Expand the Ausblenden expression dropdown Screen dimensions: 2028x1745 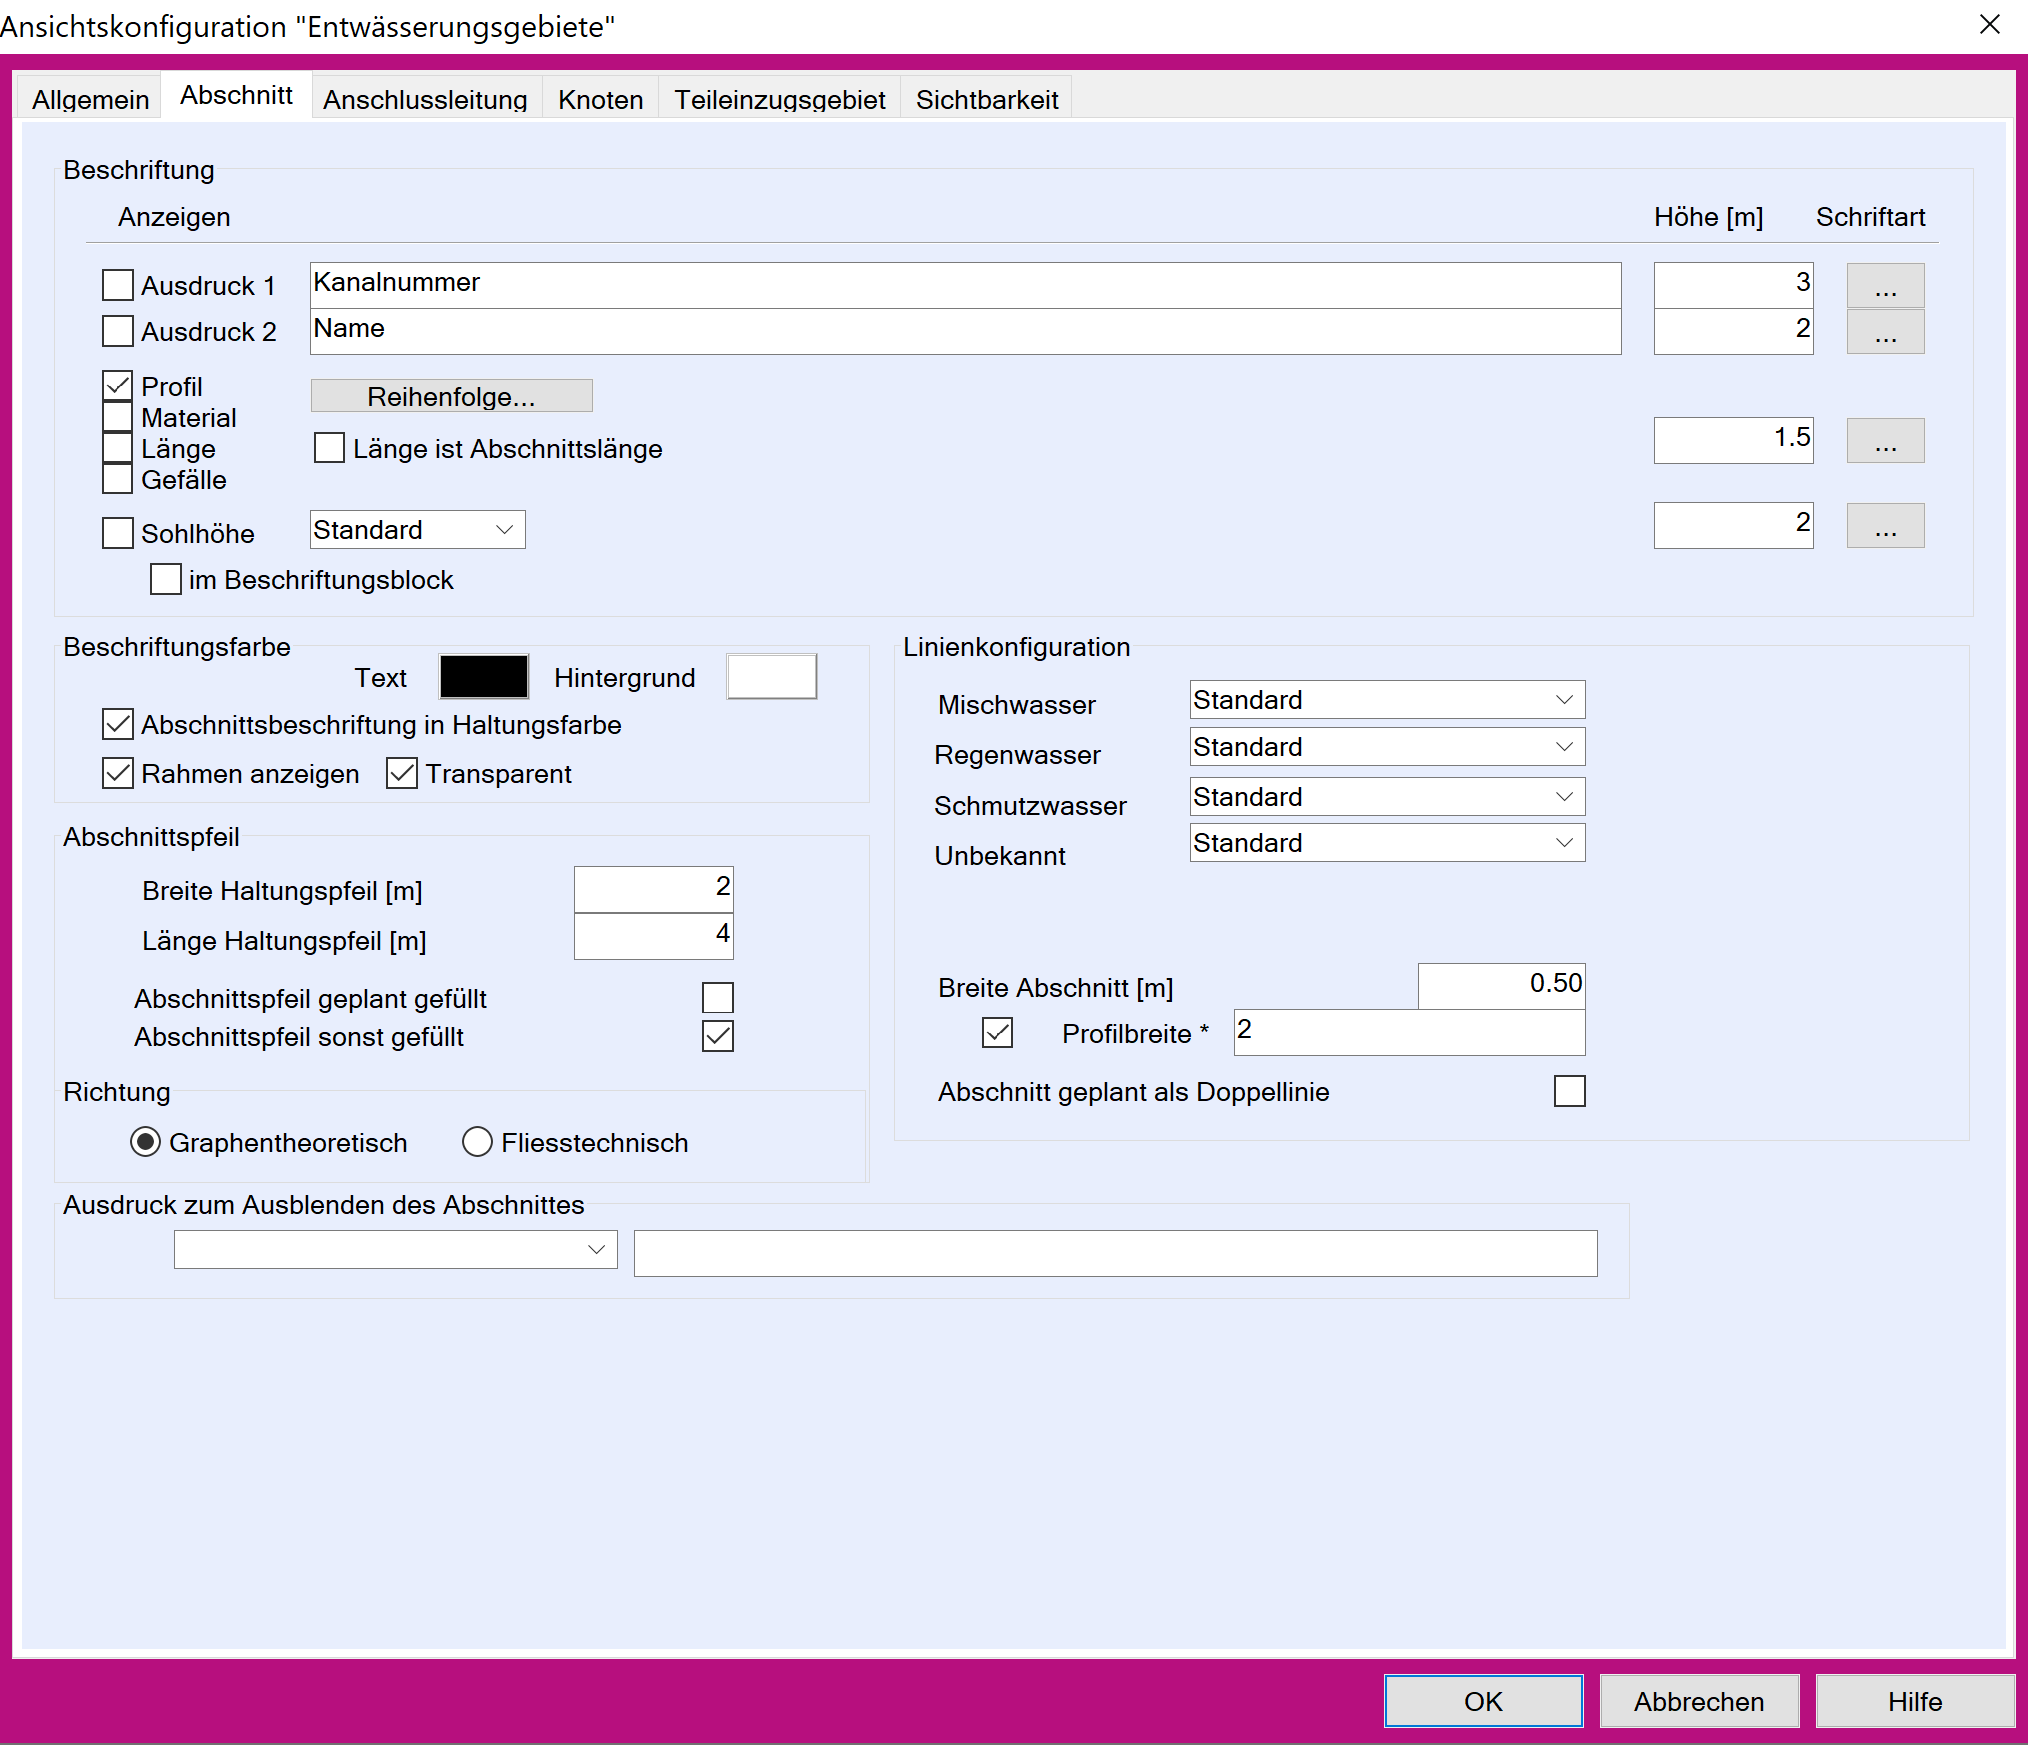(x=395, y=1249)
